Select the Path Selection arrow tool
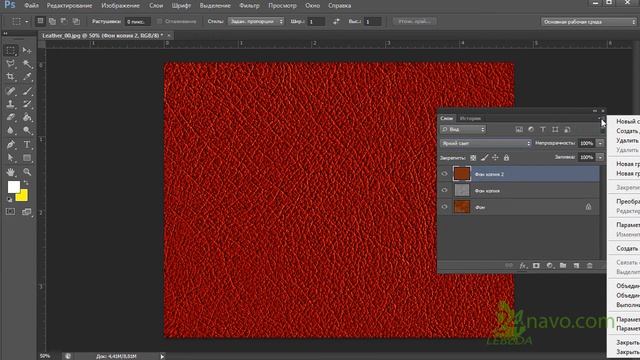 tap(11, 158)
